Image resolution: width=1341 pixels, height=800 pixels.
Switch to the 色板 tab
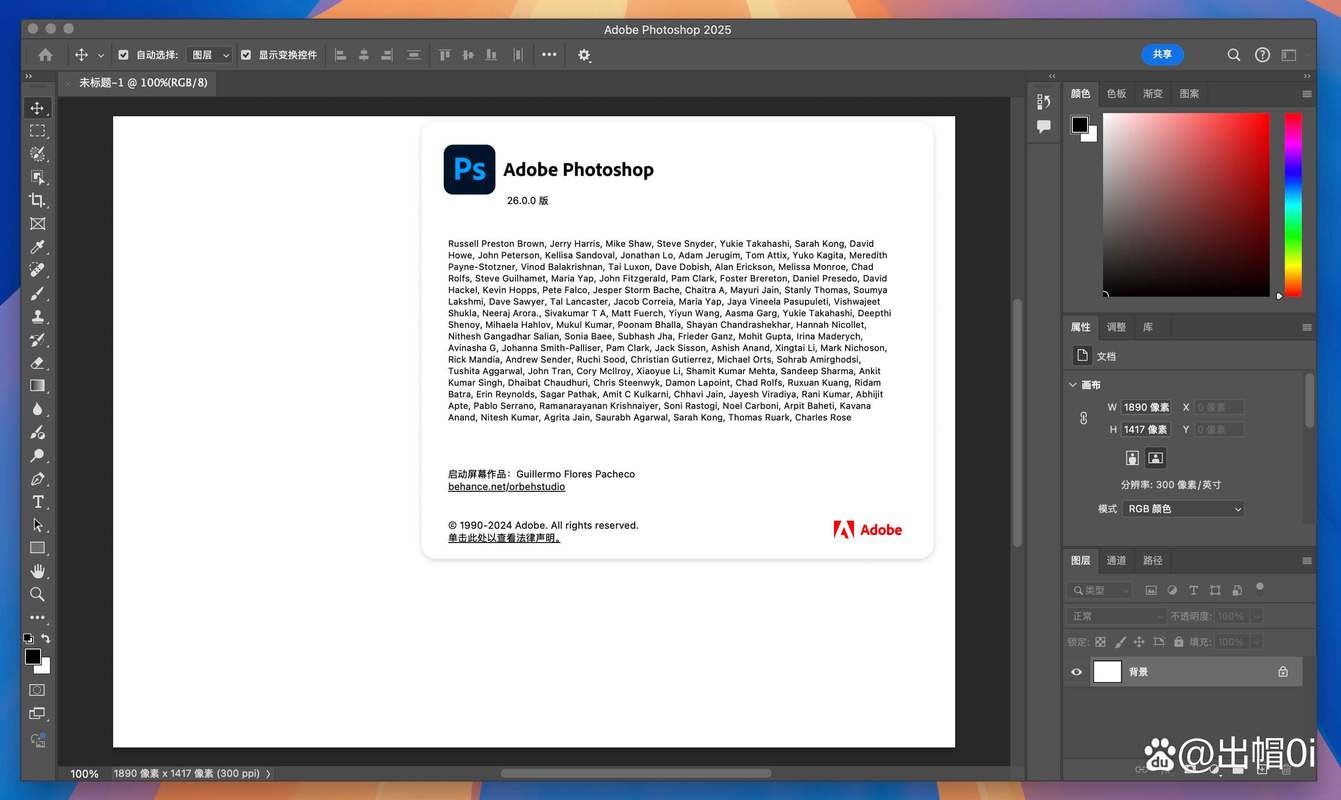1116,94
